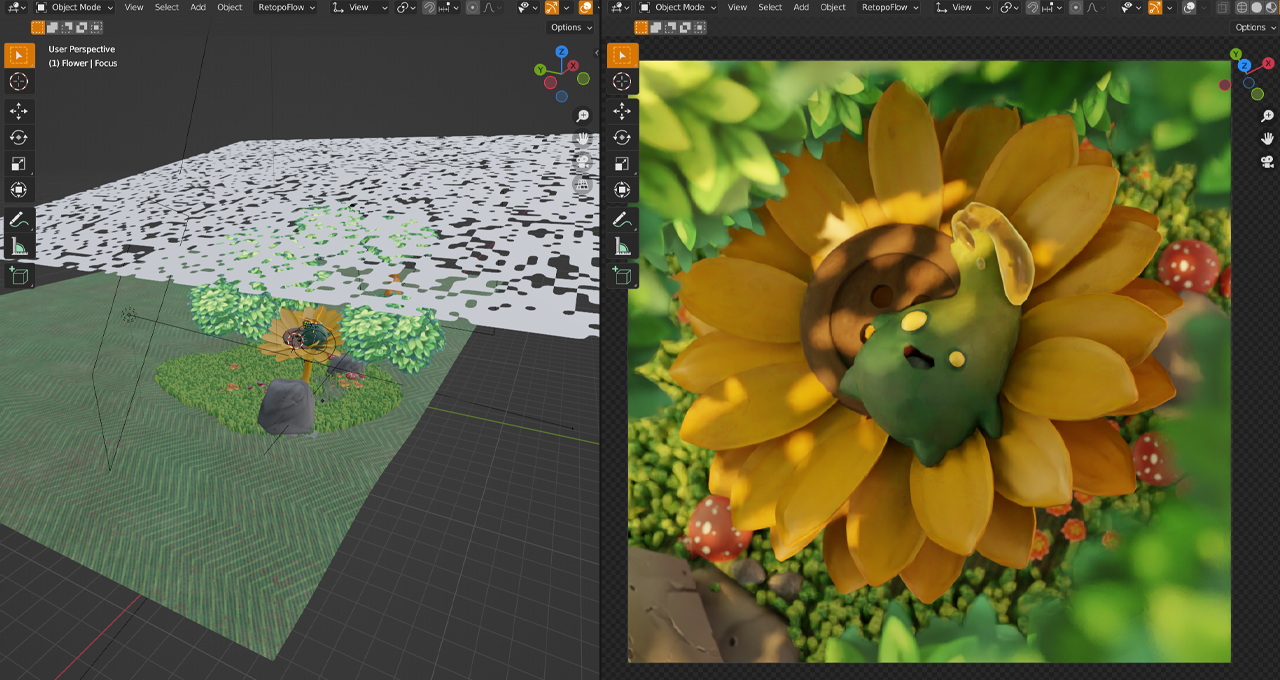Screen dimensions: 1280x680
Task: Toggle proportional editing in the header
Action: coord(475,8)
